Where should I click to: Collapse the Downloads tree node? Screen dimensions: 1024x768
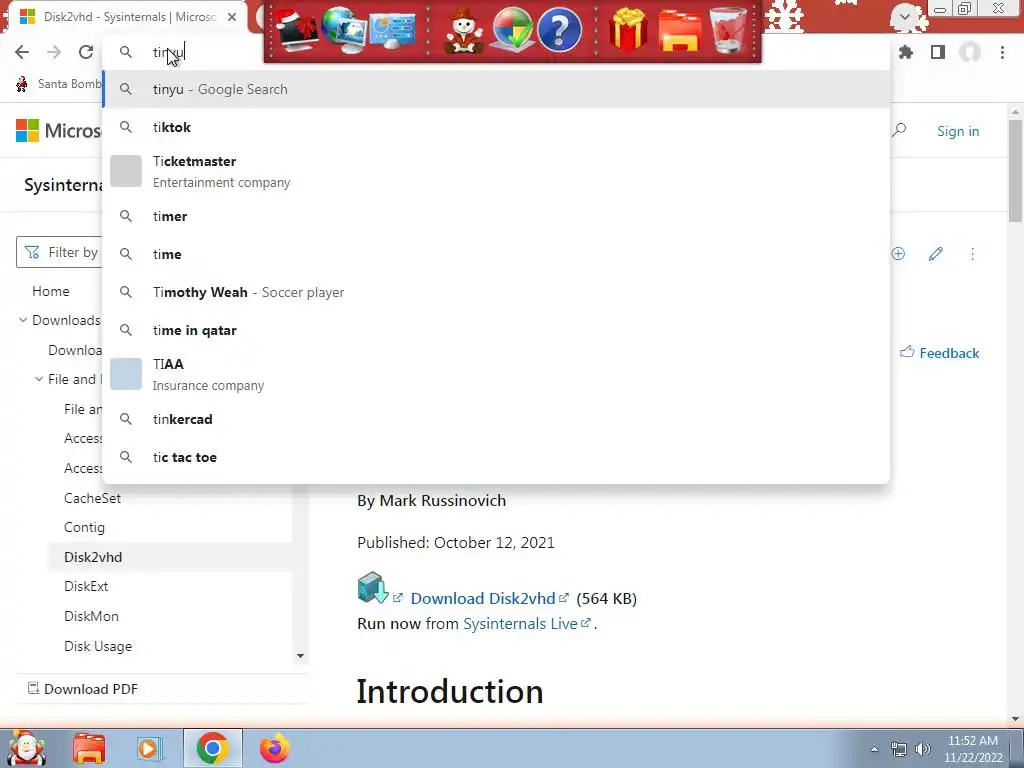[23, 320]
